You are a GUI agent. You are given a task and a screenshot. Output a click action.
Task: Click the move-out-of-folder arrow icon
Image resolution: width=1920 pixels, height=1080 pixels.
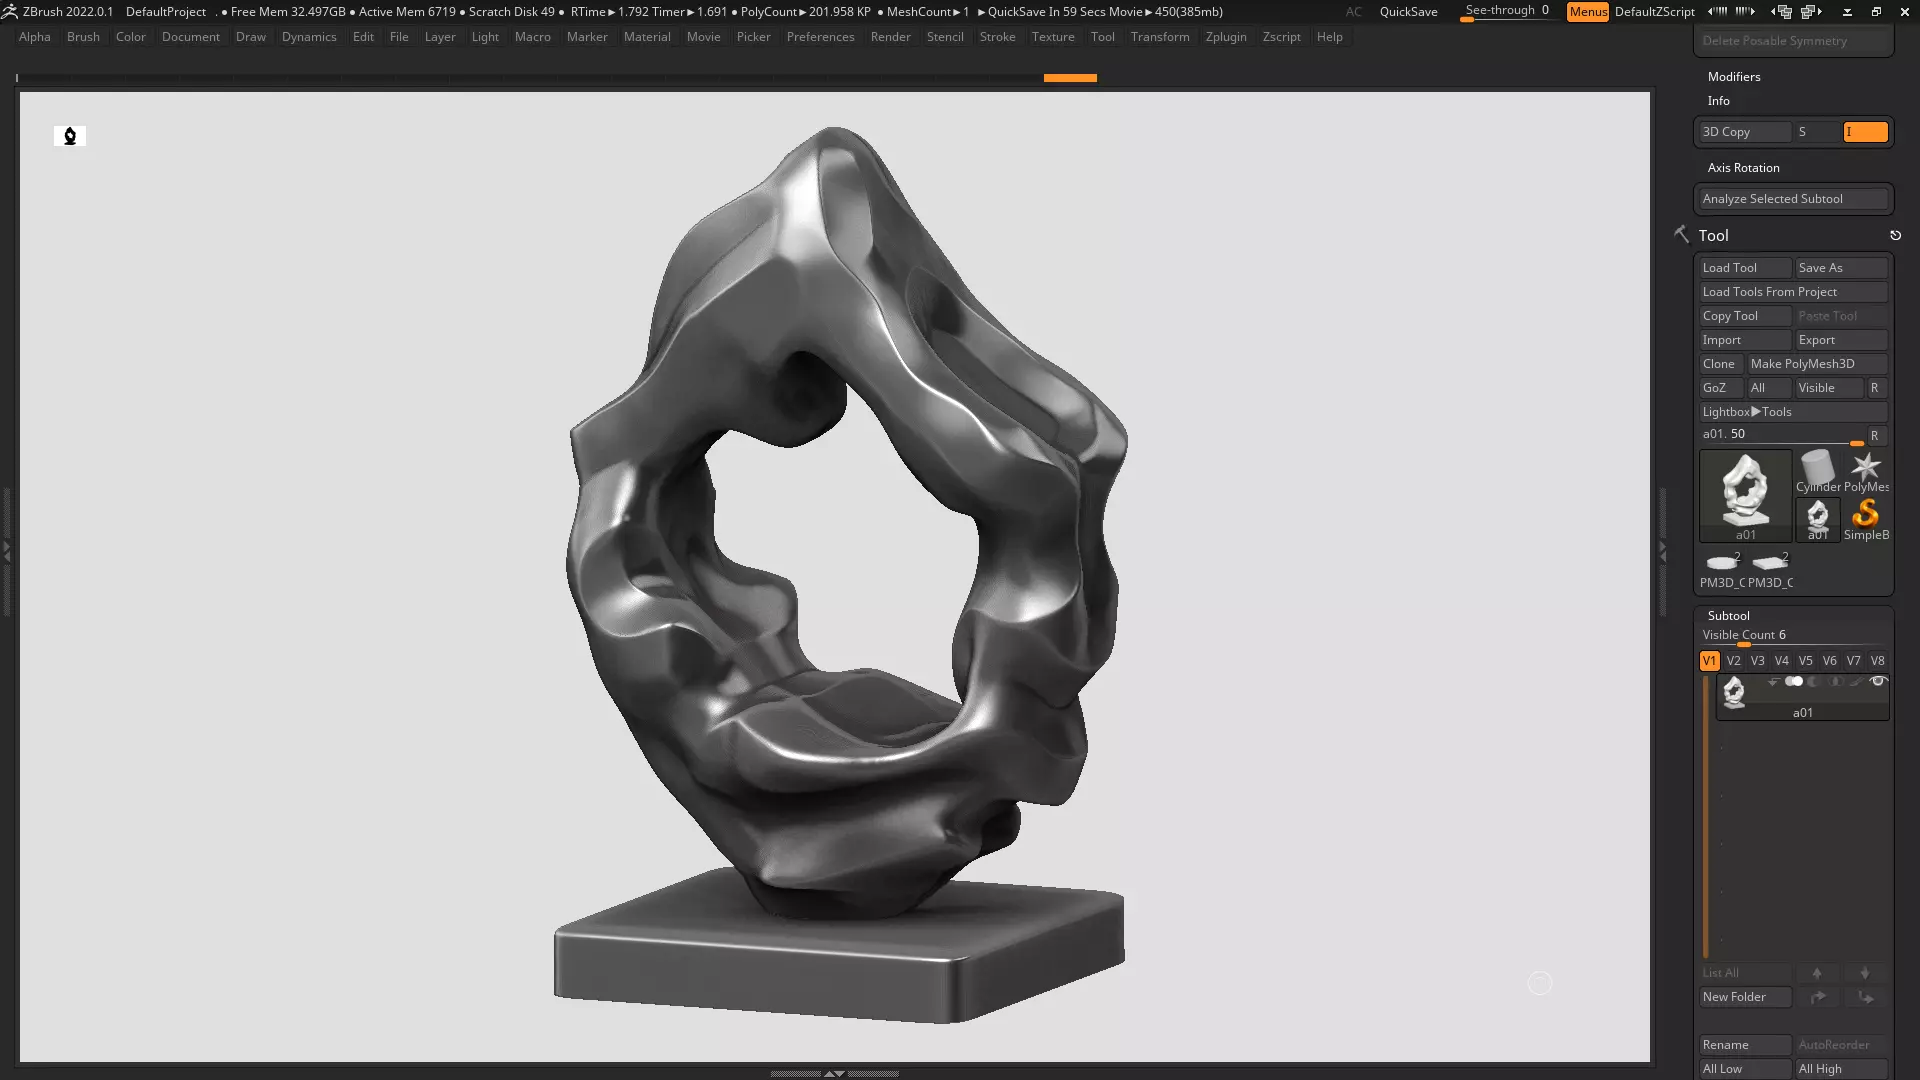[1866, 997]
